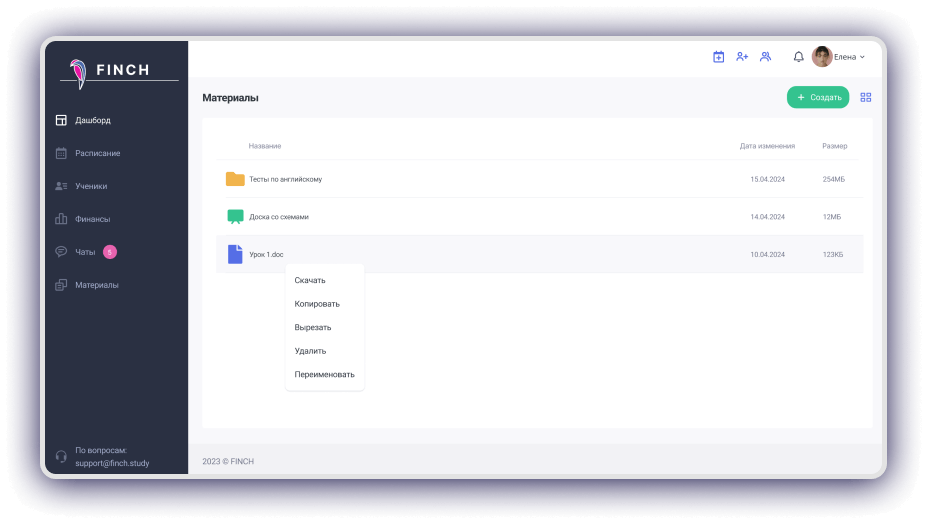
Task: Switch to grid view icon
Action: pos(866,97)
